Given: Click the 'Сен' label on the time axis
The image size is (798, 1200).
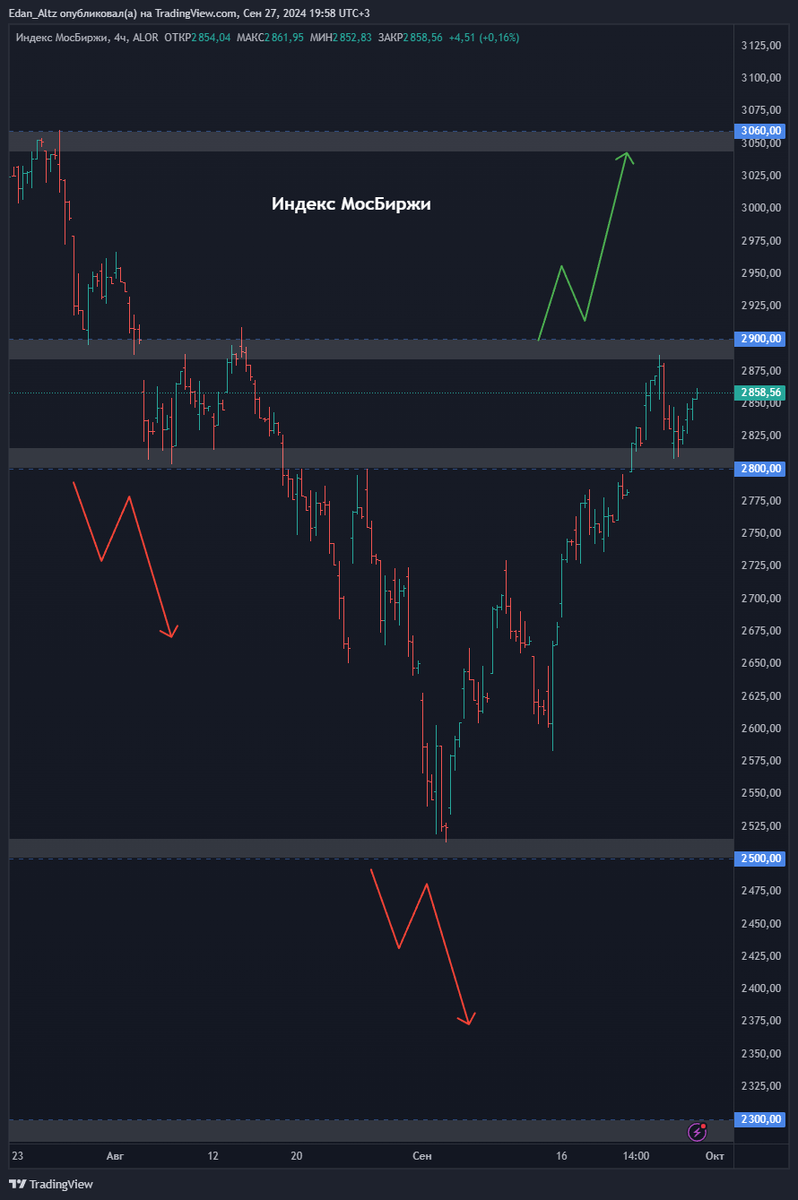Looking at the screenshot, I should point(422,1156).
